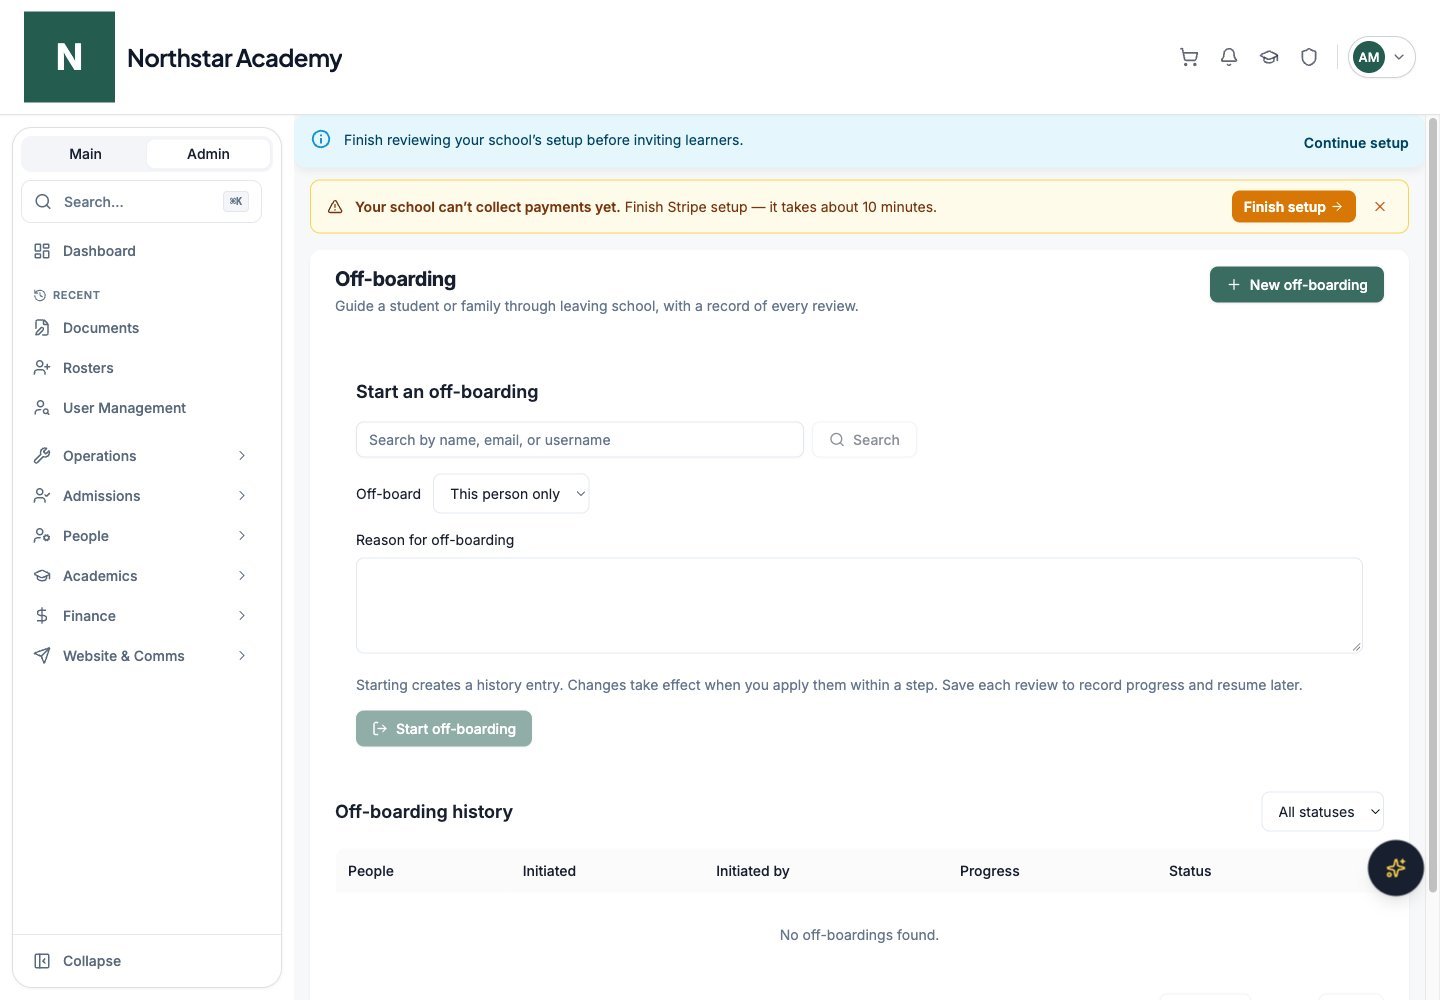Image resolution: width=1440 pixels, height=1000 pixels.
Task: Click the Search button beside person field
Action: tap(864, 440)
